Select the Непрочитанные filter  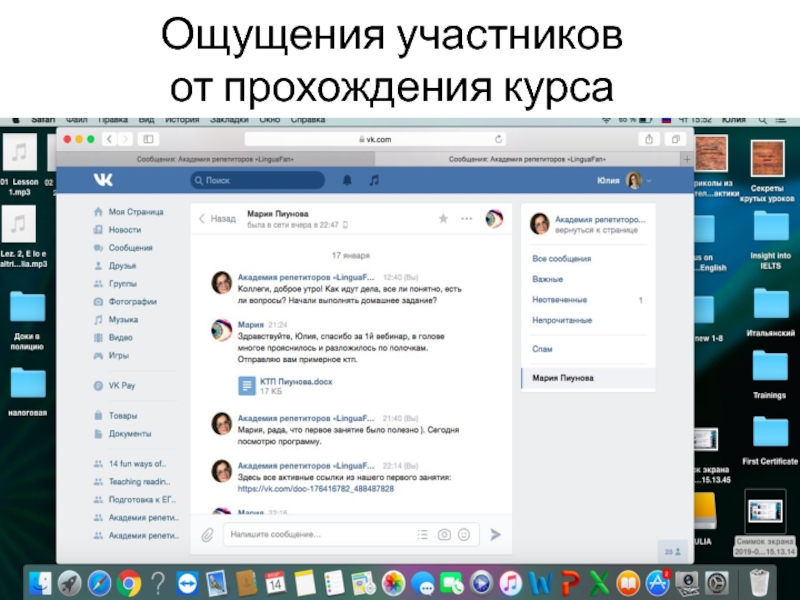[x=562, y=320]
